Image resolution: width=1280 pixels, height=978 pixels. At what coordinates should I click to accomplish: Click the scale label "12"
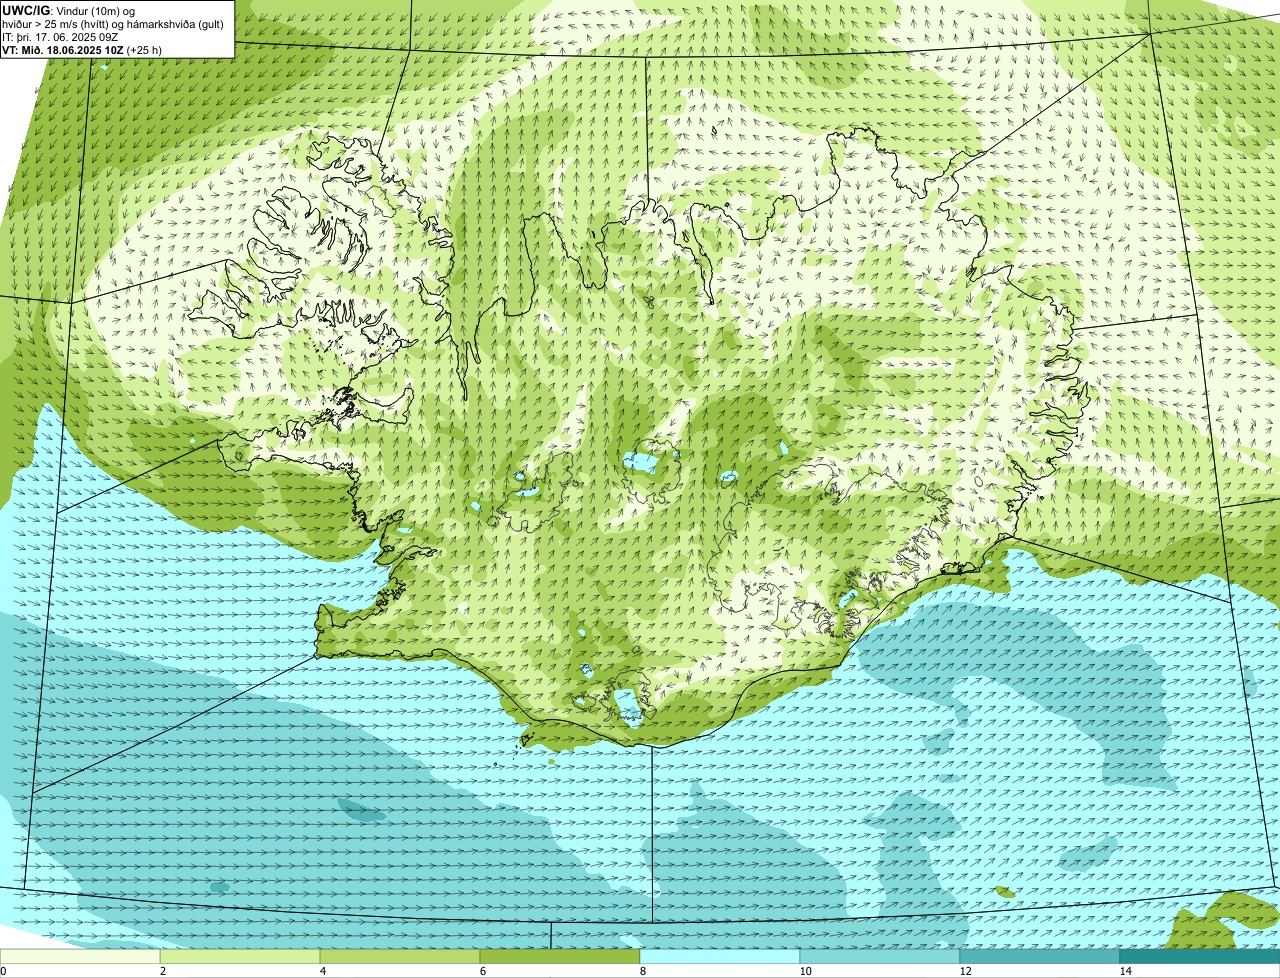965,971
